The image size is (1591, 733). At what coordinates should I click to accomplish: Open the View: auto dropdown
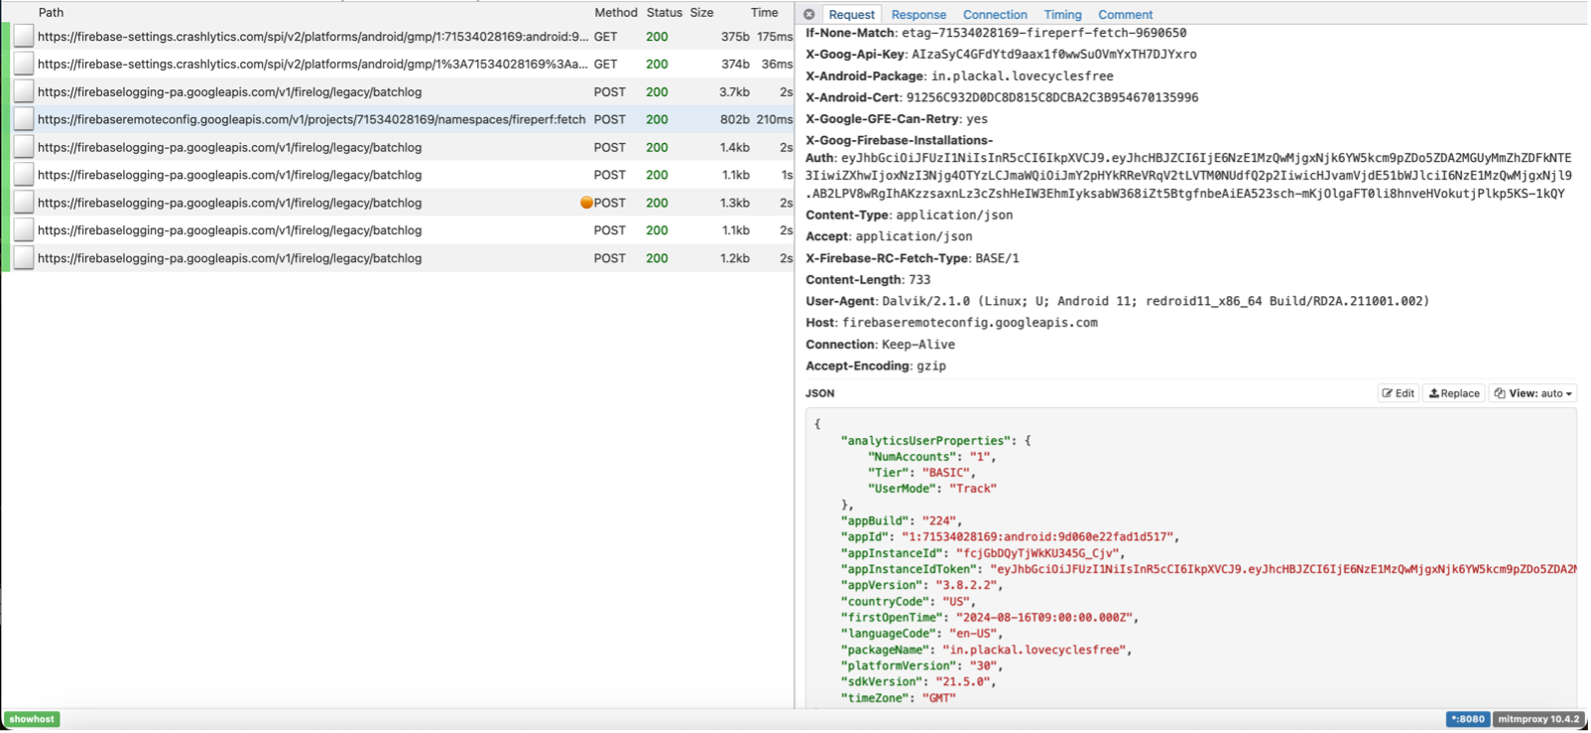pyautogui.click(x=1532, y=393)
